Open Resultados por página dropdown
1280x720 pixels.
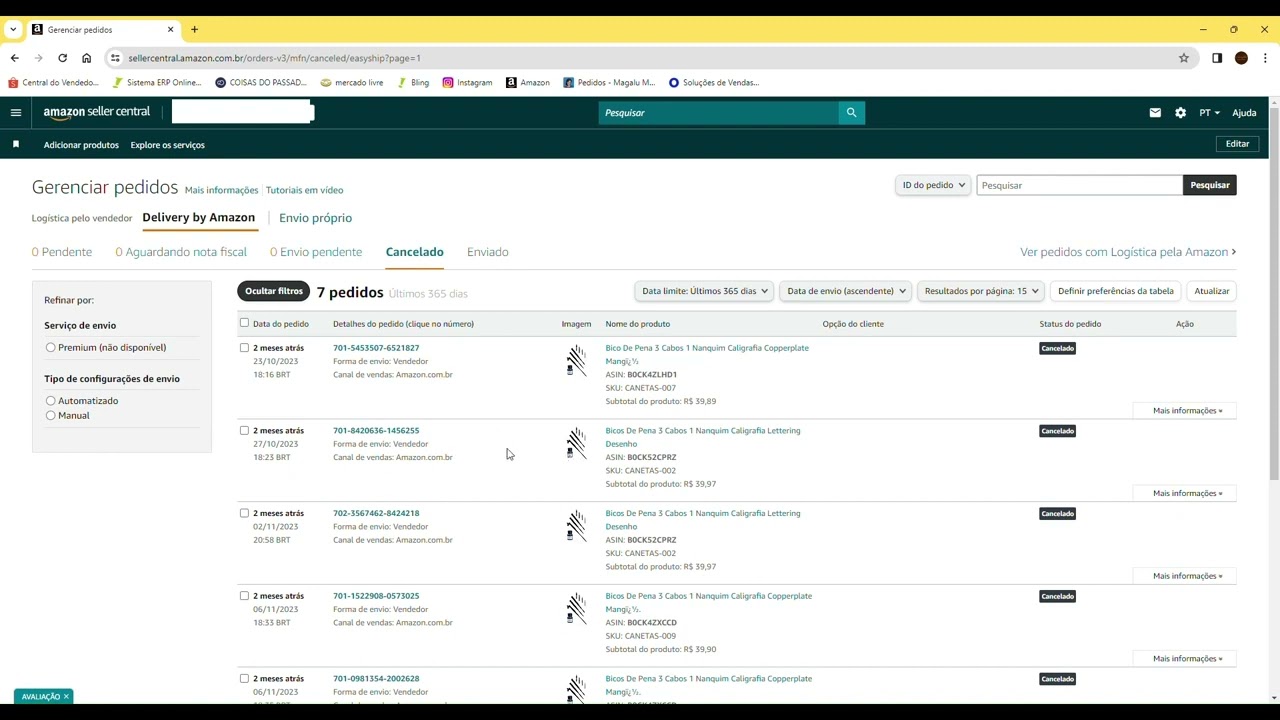[981, 291]
